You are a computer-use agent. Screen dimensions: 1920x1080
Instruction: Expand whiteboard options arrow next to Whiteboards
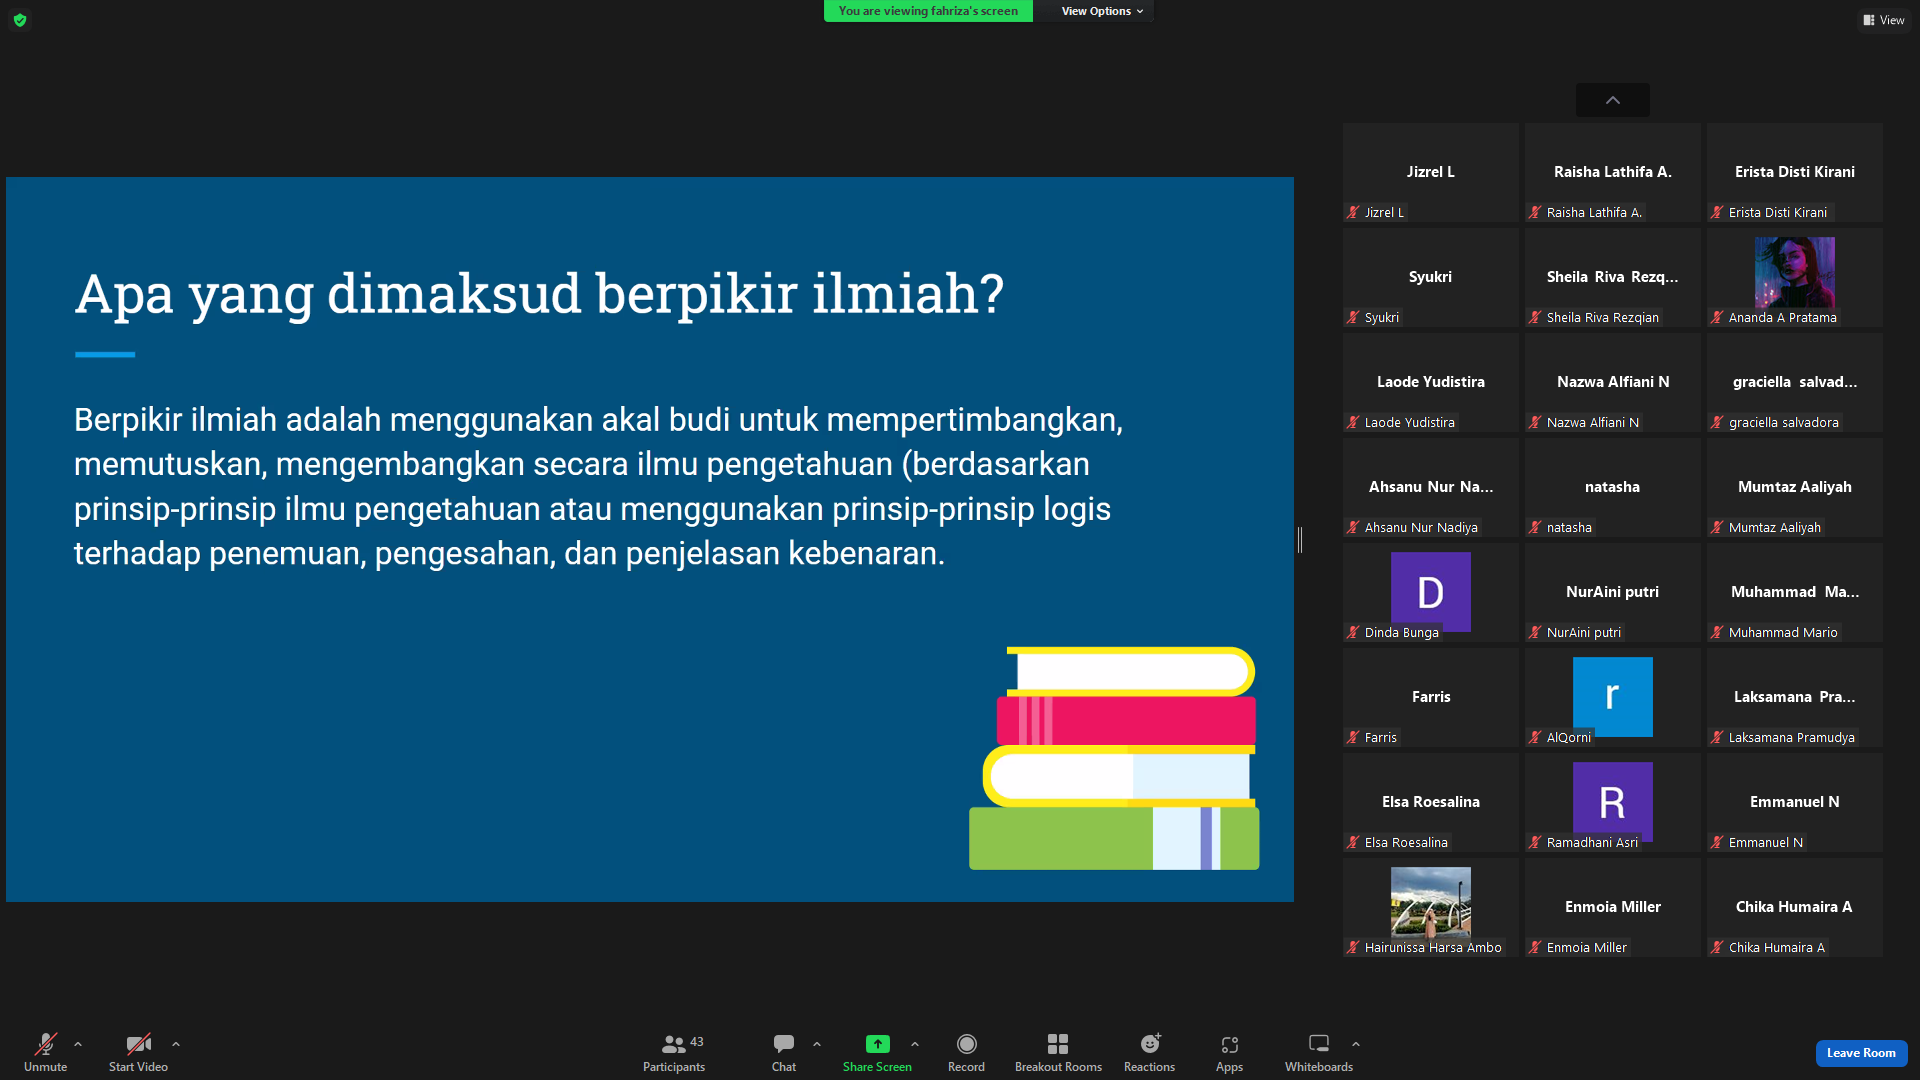click(x=1356, y=1044)
